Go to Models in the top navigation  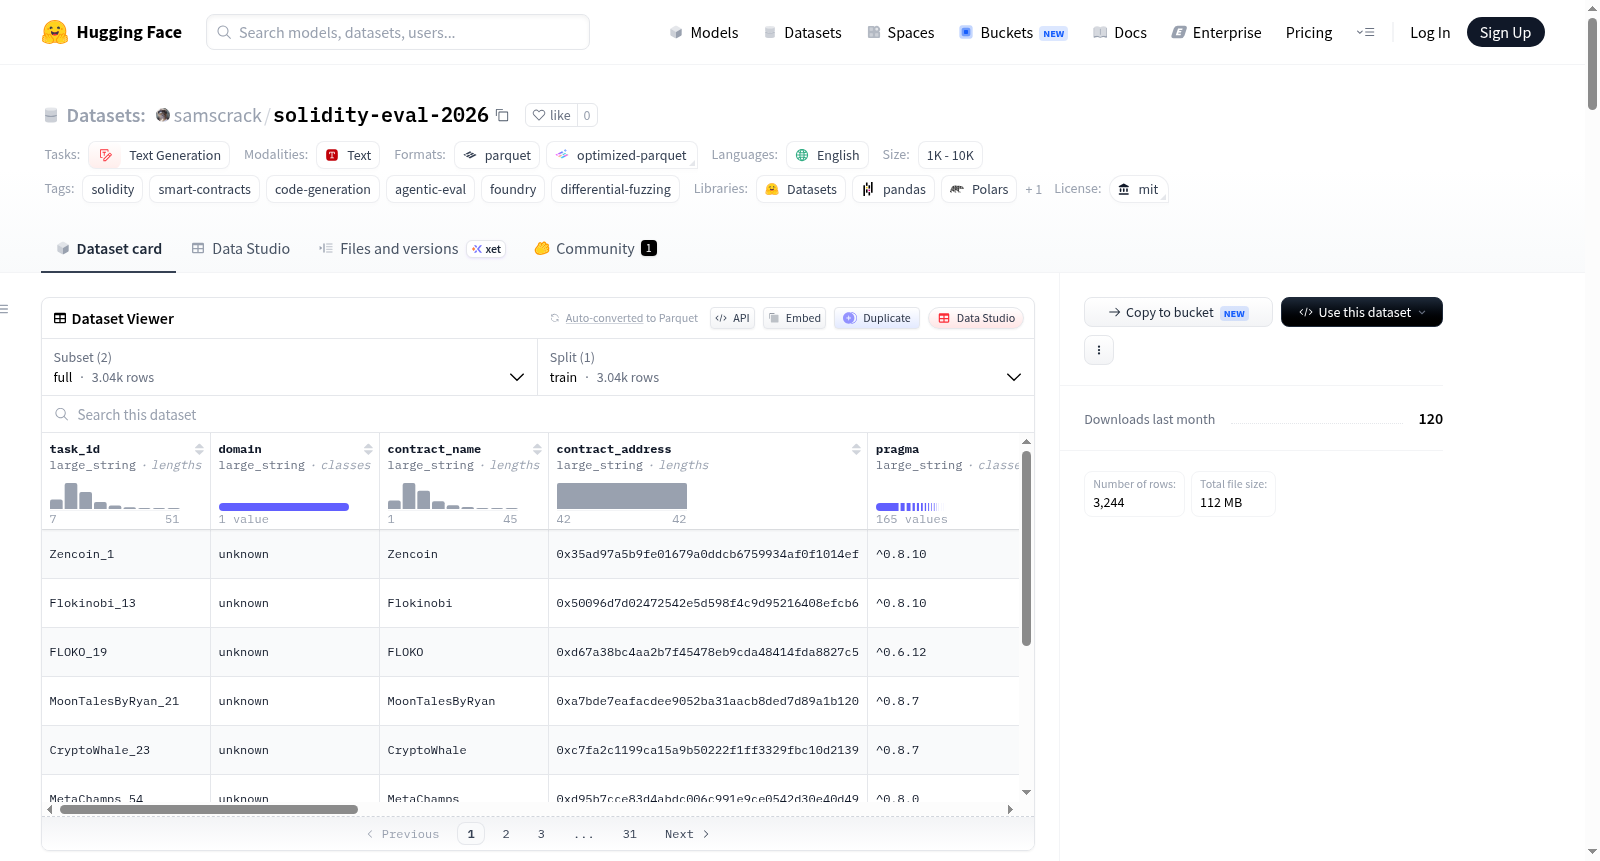click(x=704, y=32)
